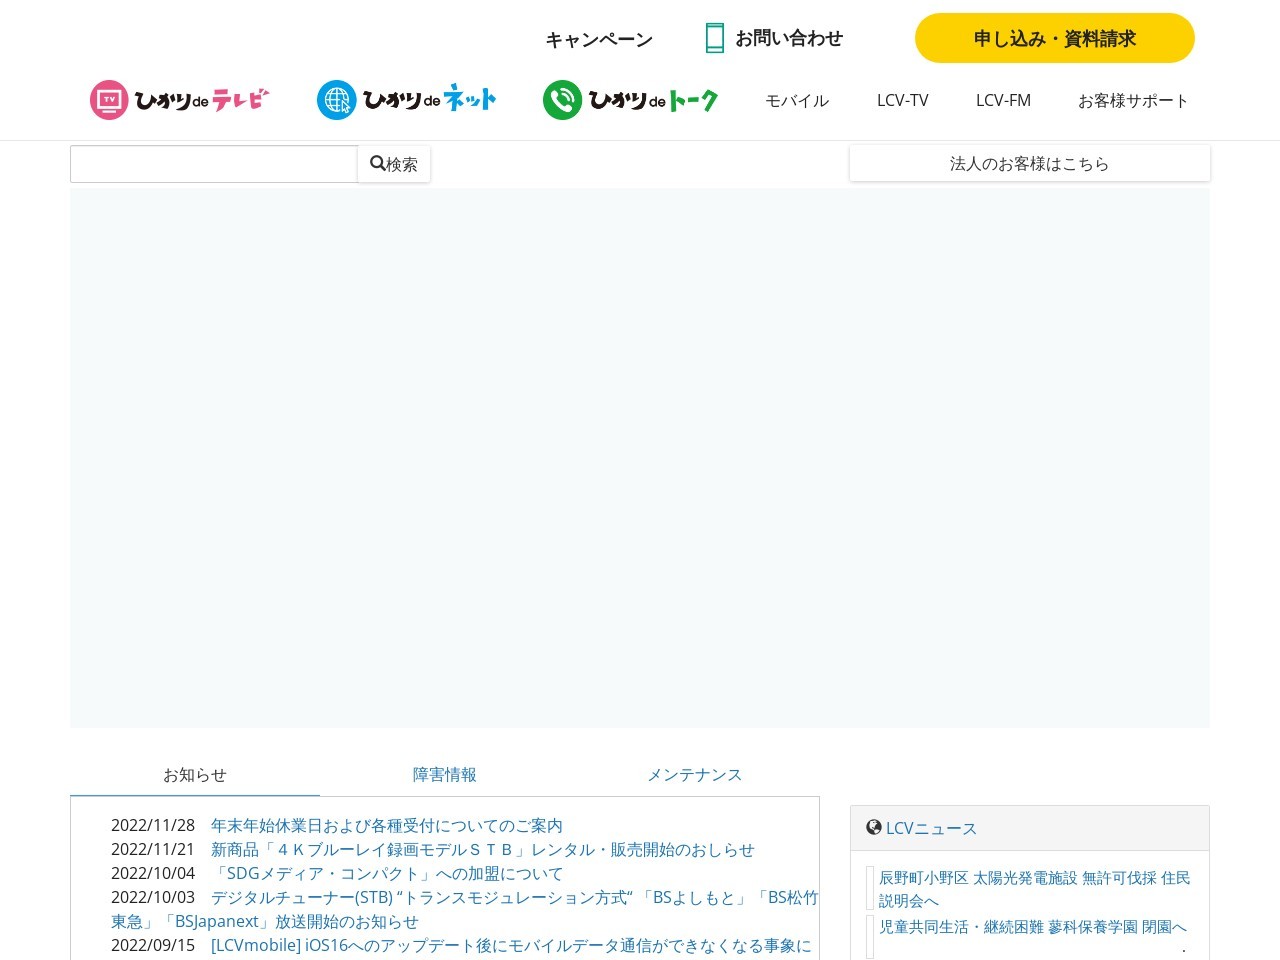Open the ひかりdeネット logo link

407,100
